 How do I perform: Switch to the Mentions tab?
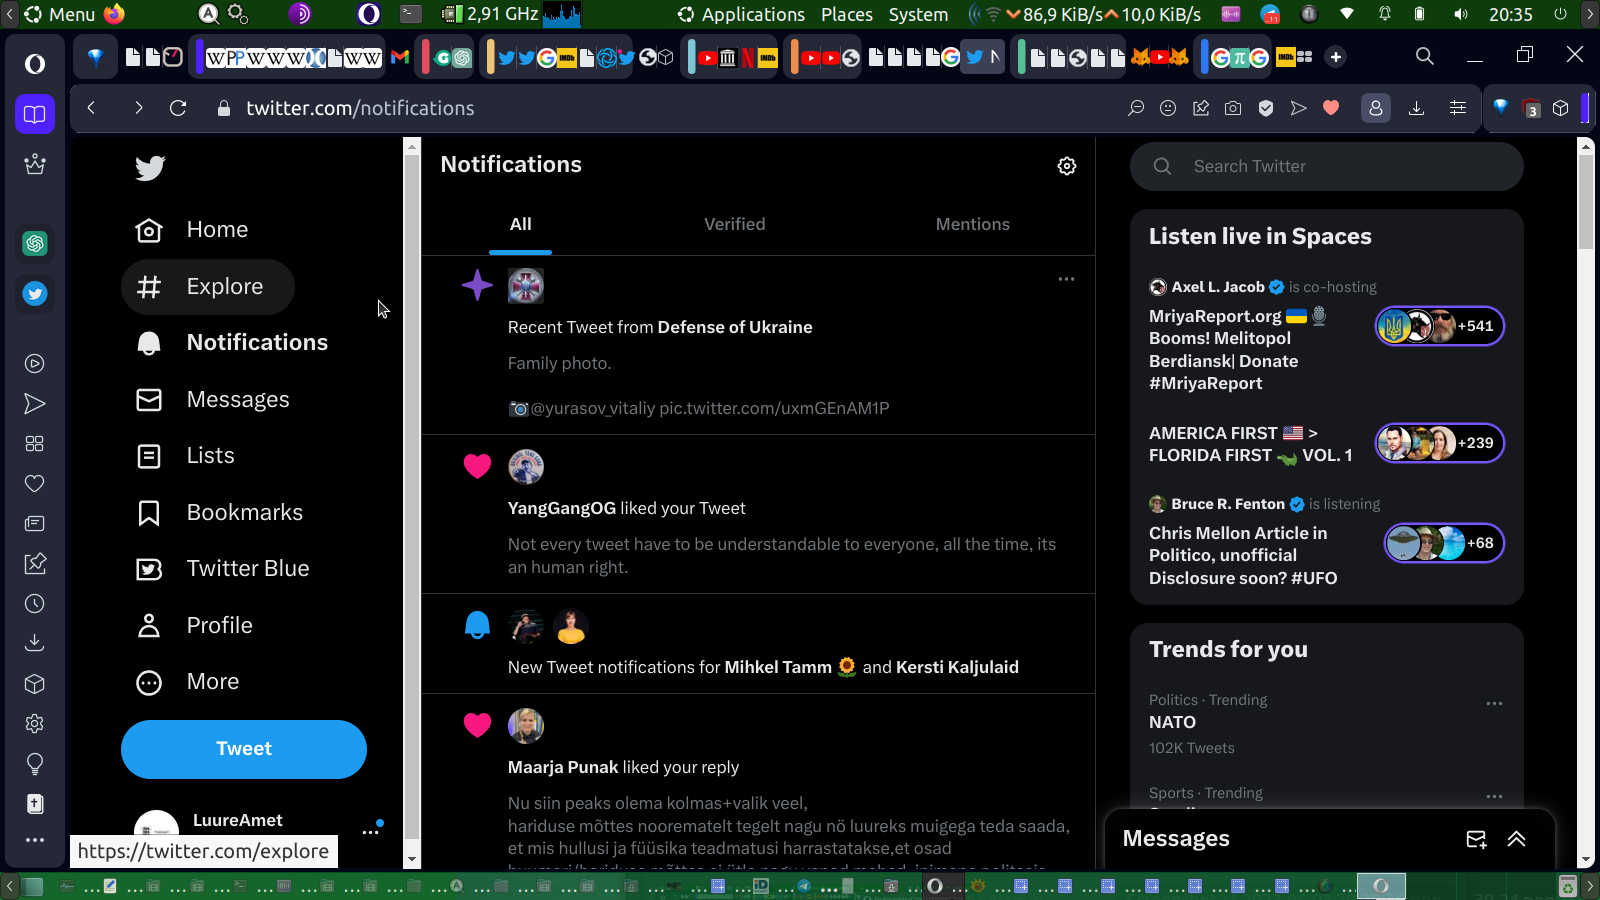[972, 225]
